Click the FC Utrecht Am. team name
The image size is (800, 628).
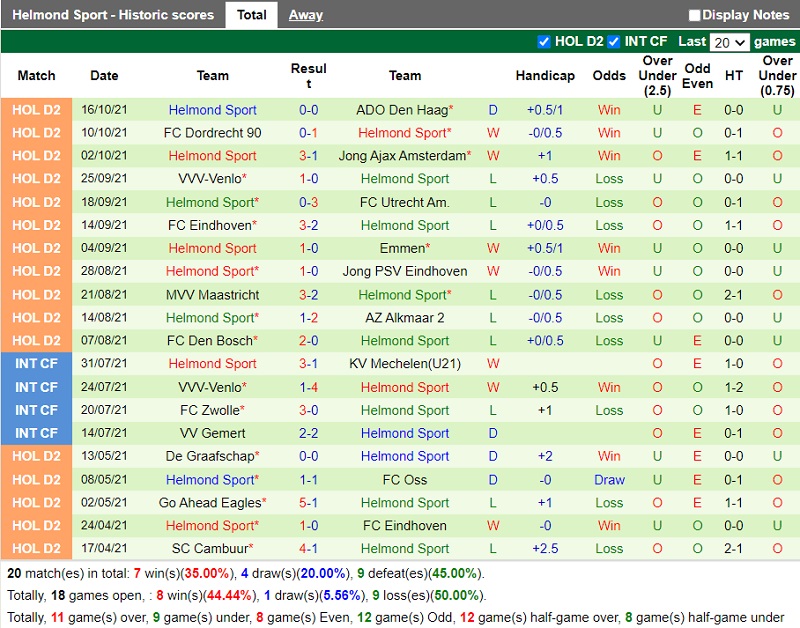[404, 202]
